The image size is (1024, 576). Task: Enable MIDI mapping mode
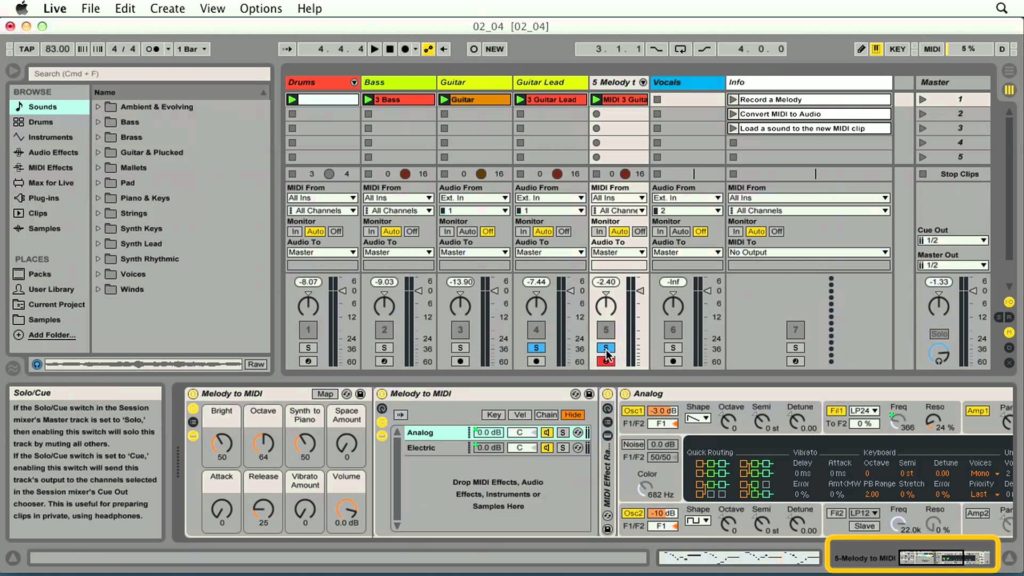(931, 48)
